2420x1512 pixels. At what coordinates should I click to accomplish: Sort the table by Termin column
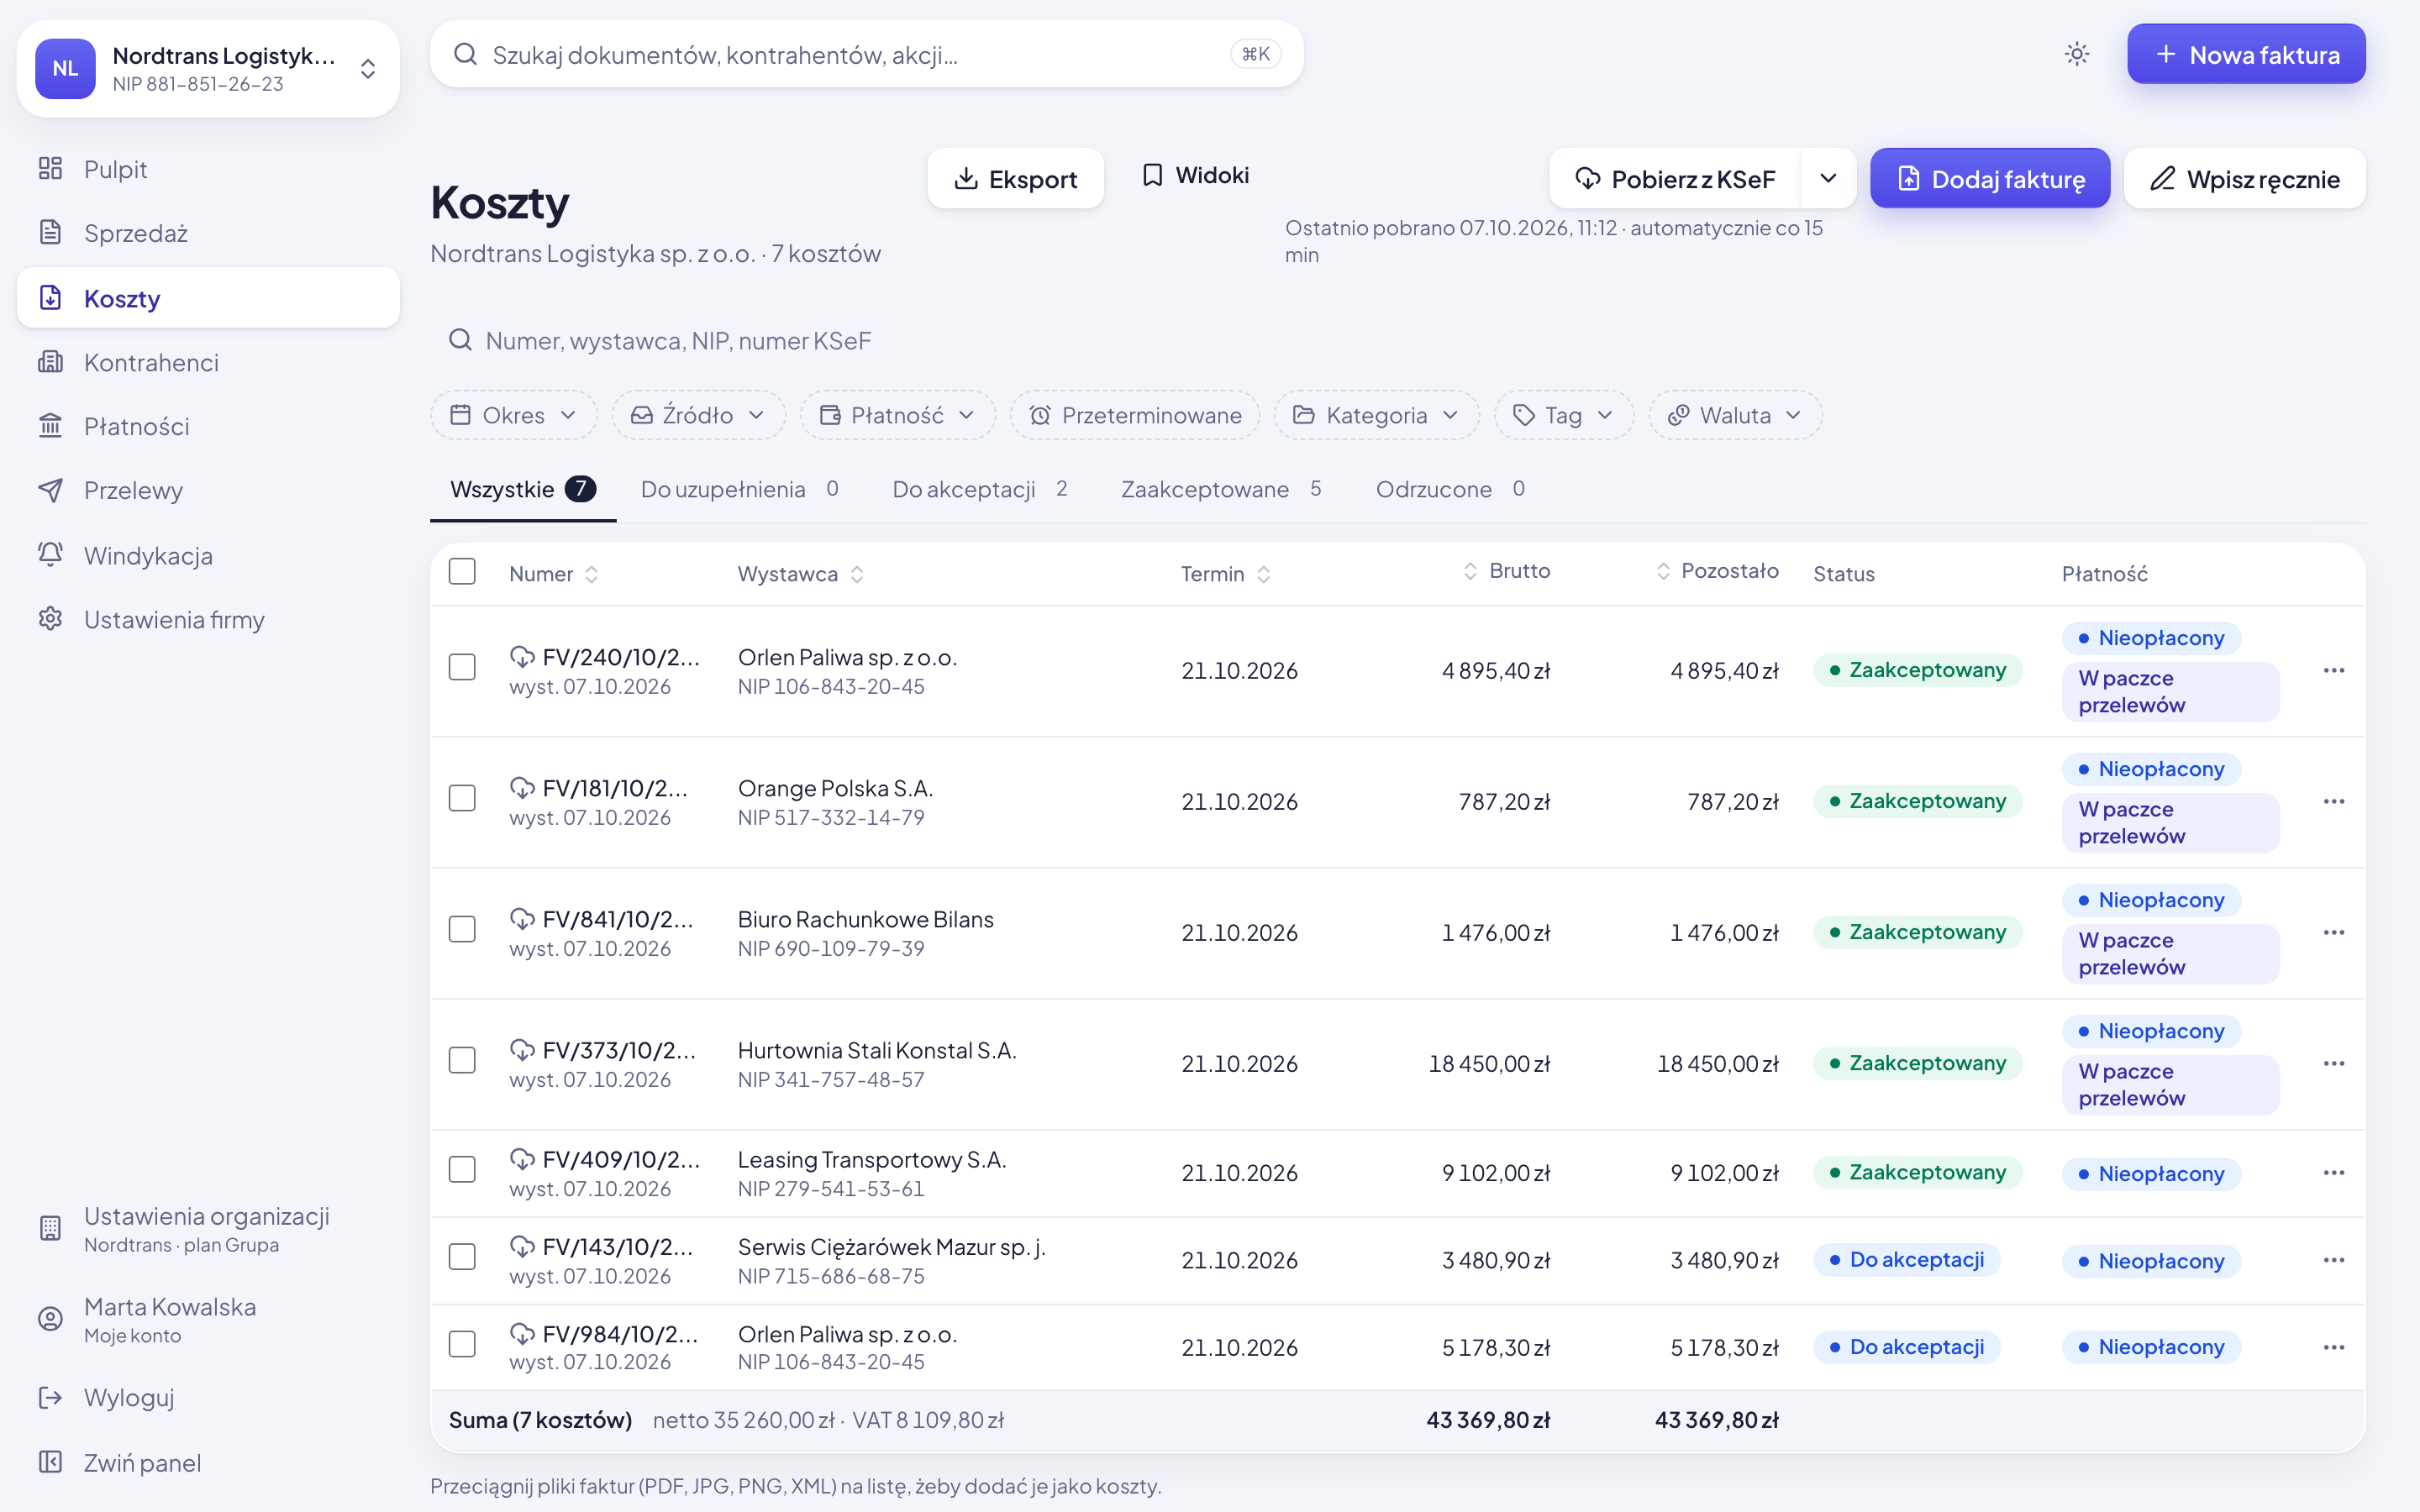[x=1226, y=574]
